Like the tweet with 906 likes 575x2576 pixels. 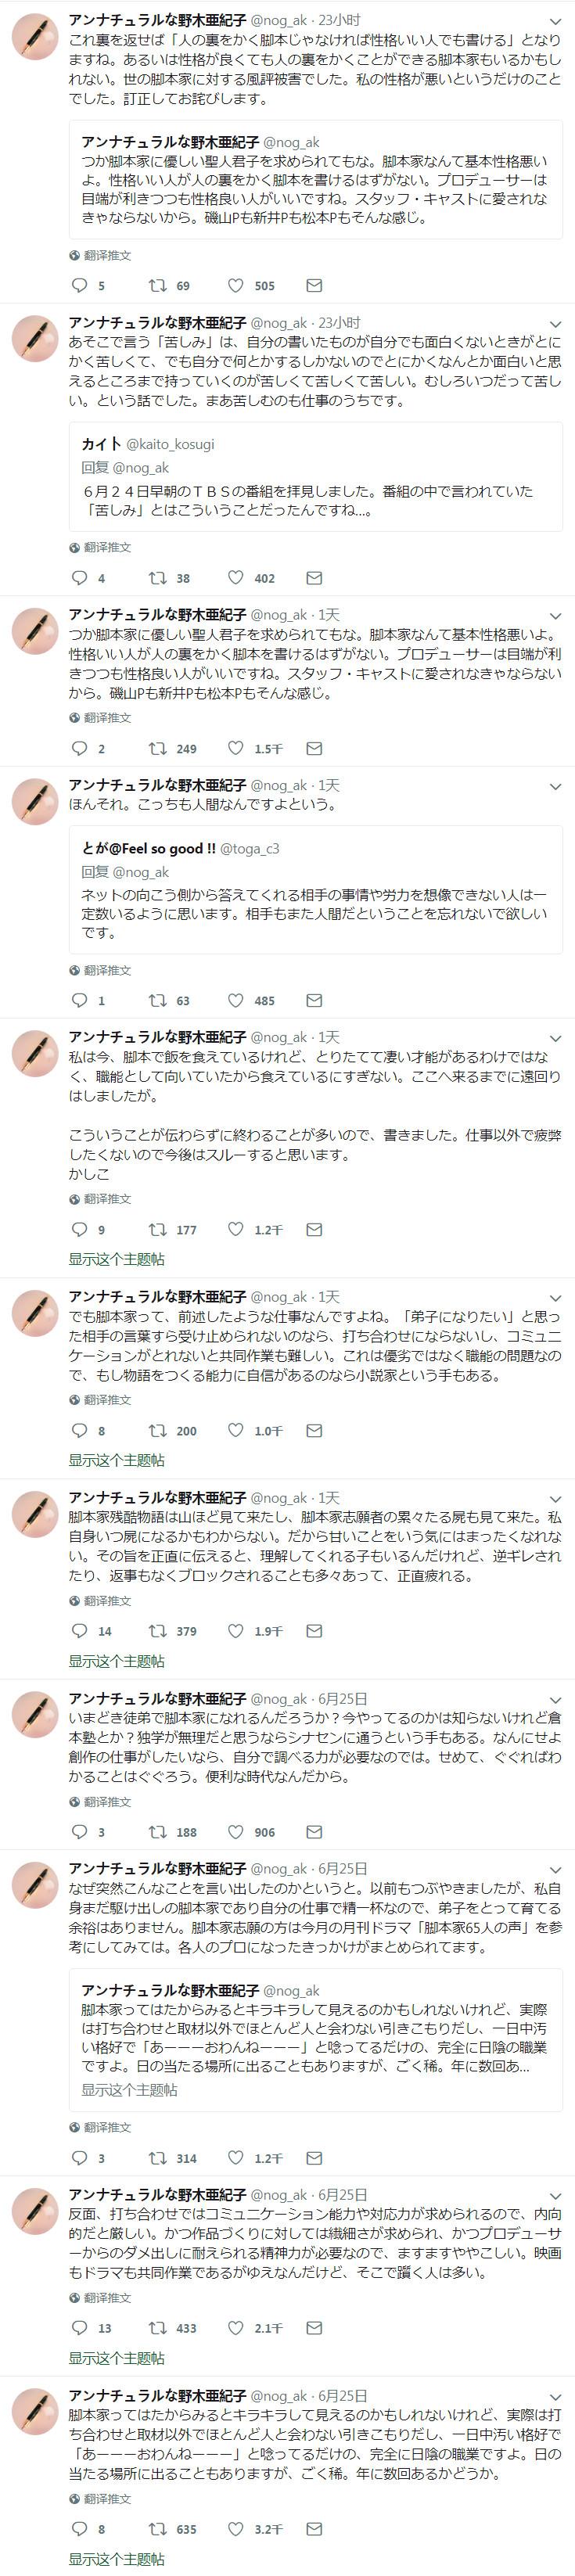(x=236, y=1832)
